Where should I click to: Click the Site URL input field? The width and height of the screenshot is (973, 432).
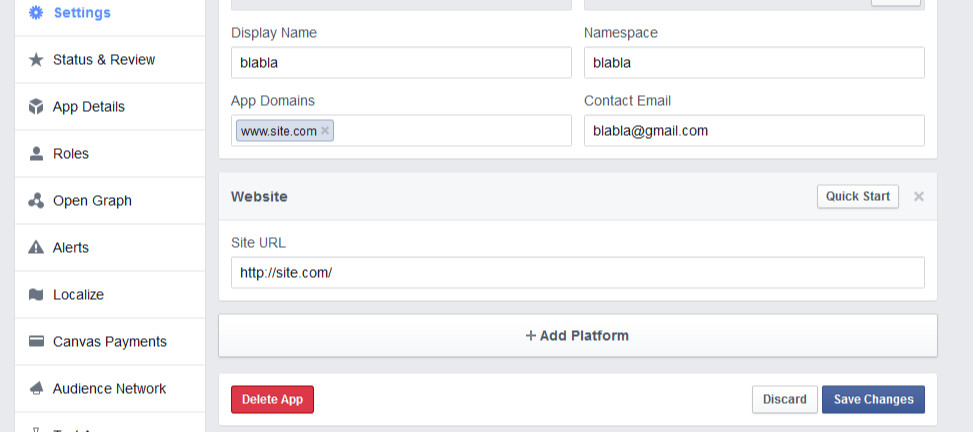pos(578,272)
